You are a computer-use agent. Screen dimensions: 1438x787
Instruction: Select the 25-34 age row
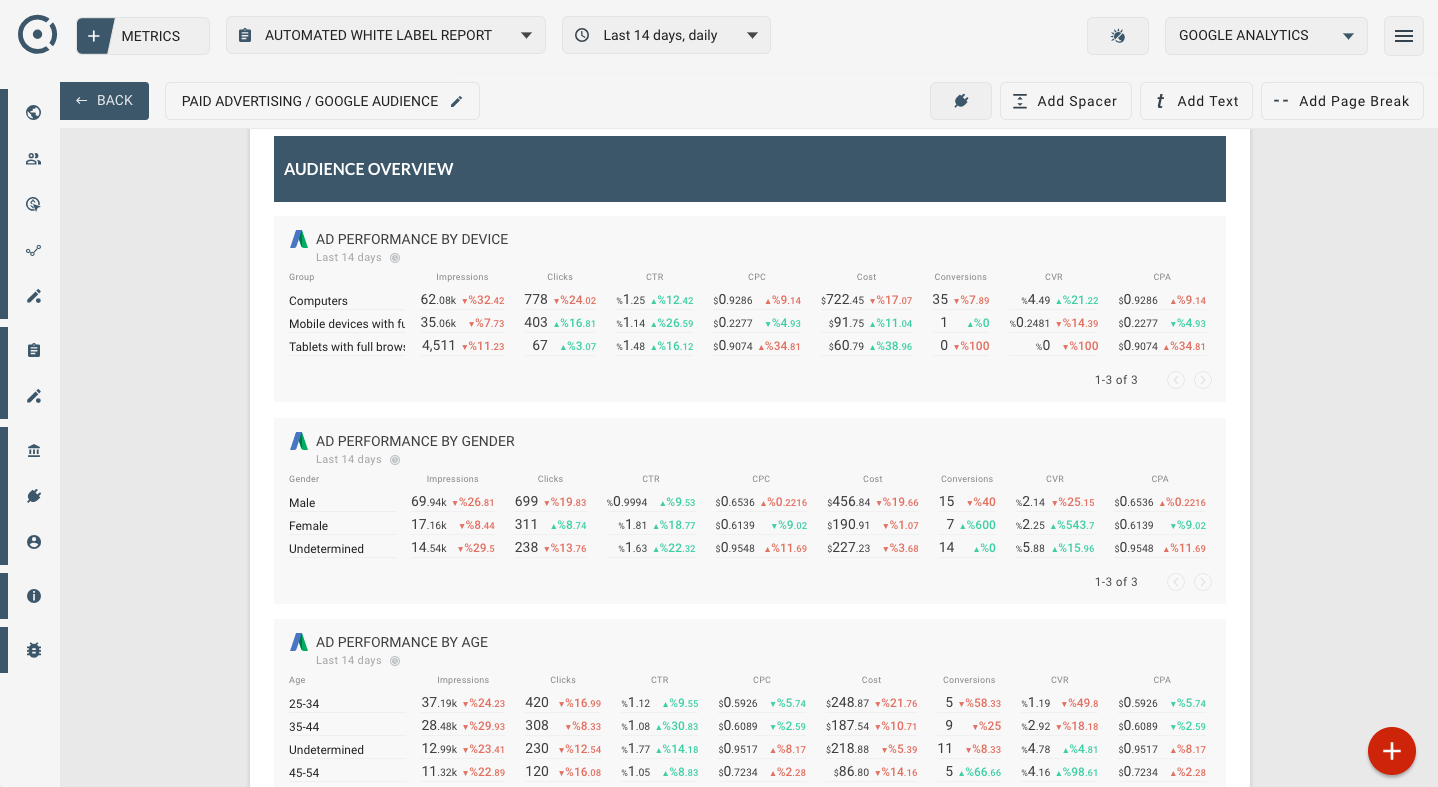(304, 704)
